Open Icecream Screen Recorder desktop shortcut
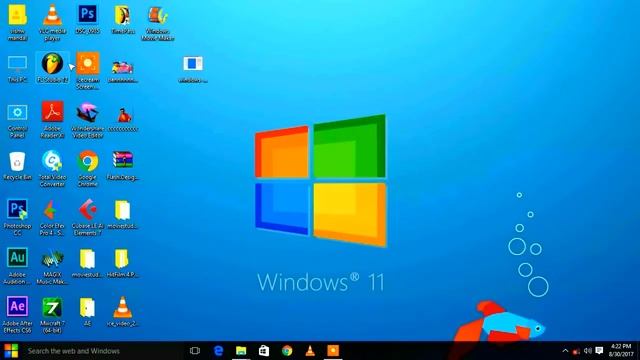The image size is (640, 360). point(88,70)
